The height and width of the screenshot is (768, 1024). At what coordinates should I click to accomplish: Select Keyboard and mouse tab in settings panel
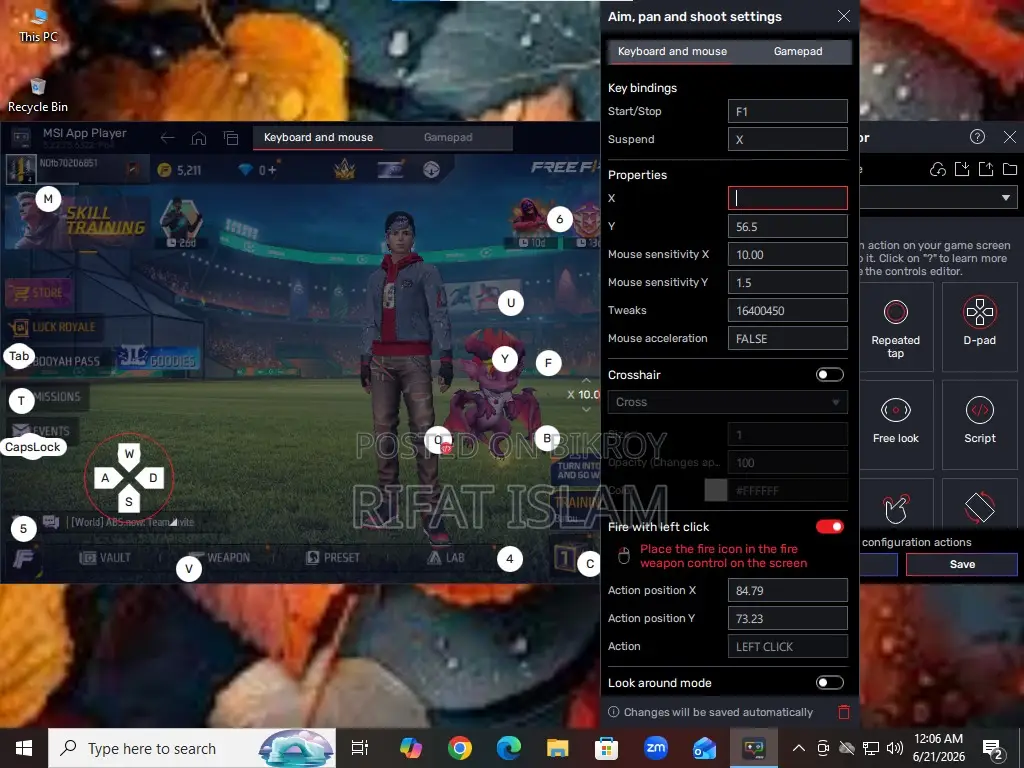pos(672,52)
